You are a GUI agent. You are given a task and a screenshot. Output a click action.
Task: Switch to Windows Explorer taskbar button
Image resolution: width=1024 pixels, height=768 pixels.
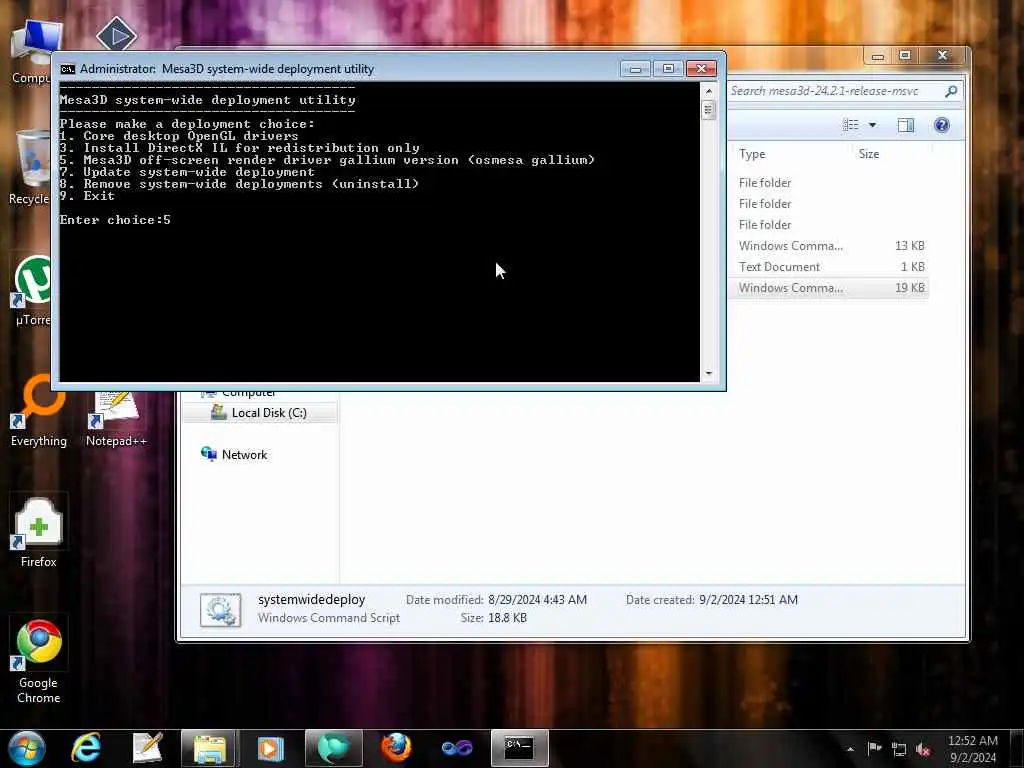pyautogui.click(x=209, y=748)
